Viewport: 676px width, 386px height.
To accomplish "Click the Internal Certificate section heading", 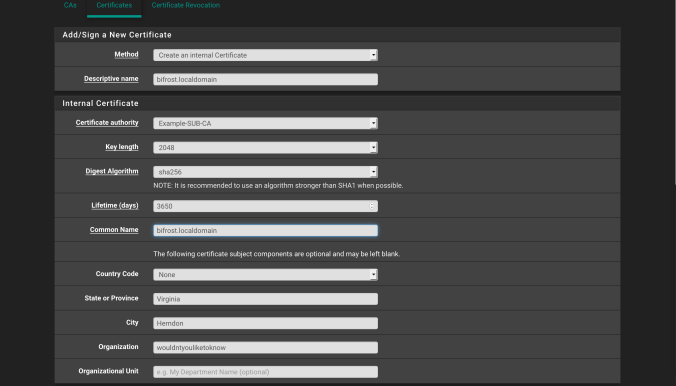I will [x=100, y=104].
